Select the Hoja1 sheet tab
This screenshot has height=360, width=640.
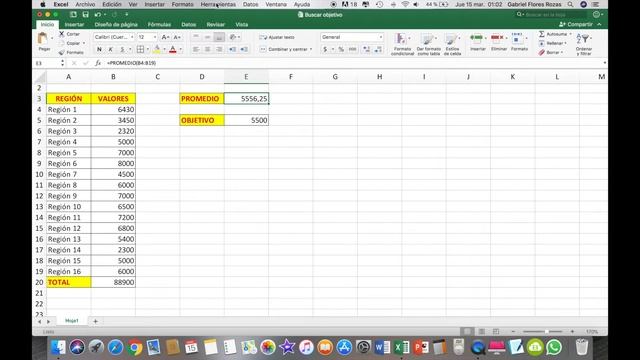[x=71, y=321]
